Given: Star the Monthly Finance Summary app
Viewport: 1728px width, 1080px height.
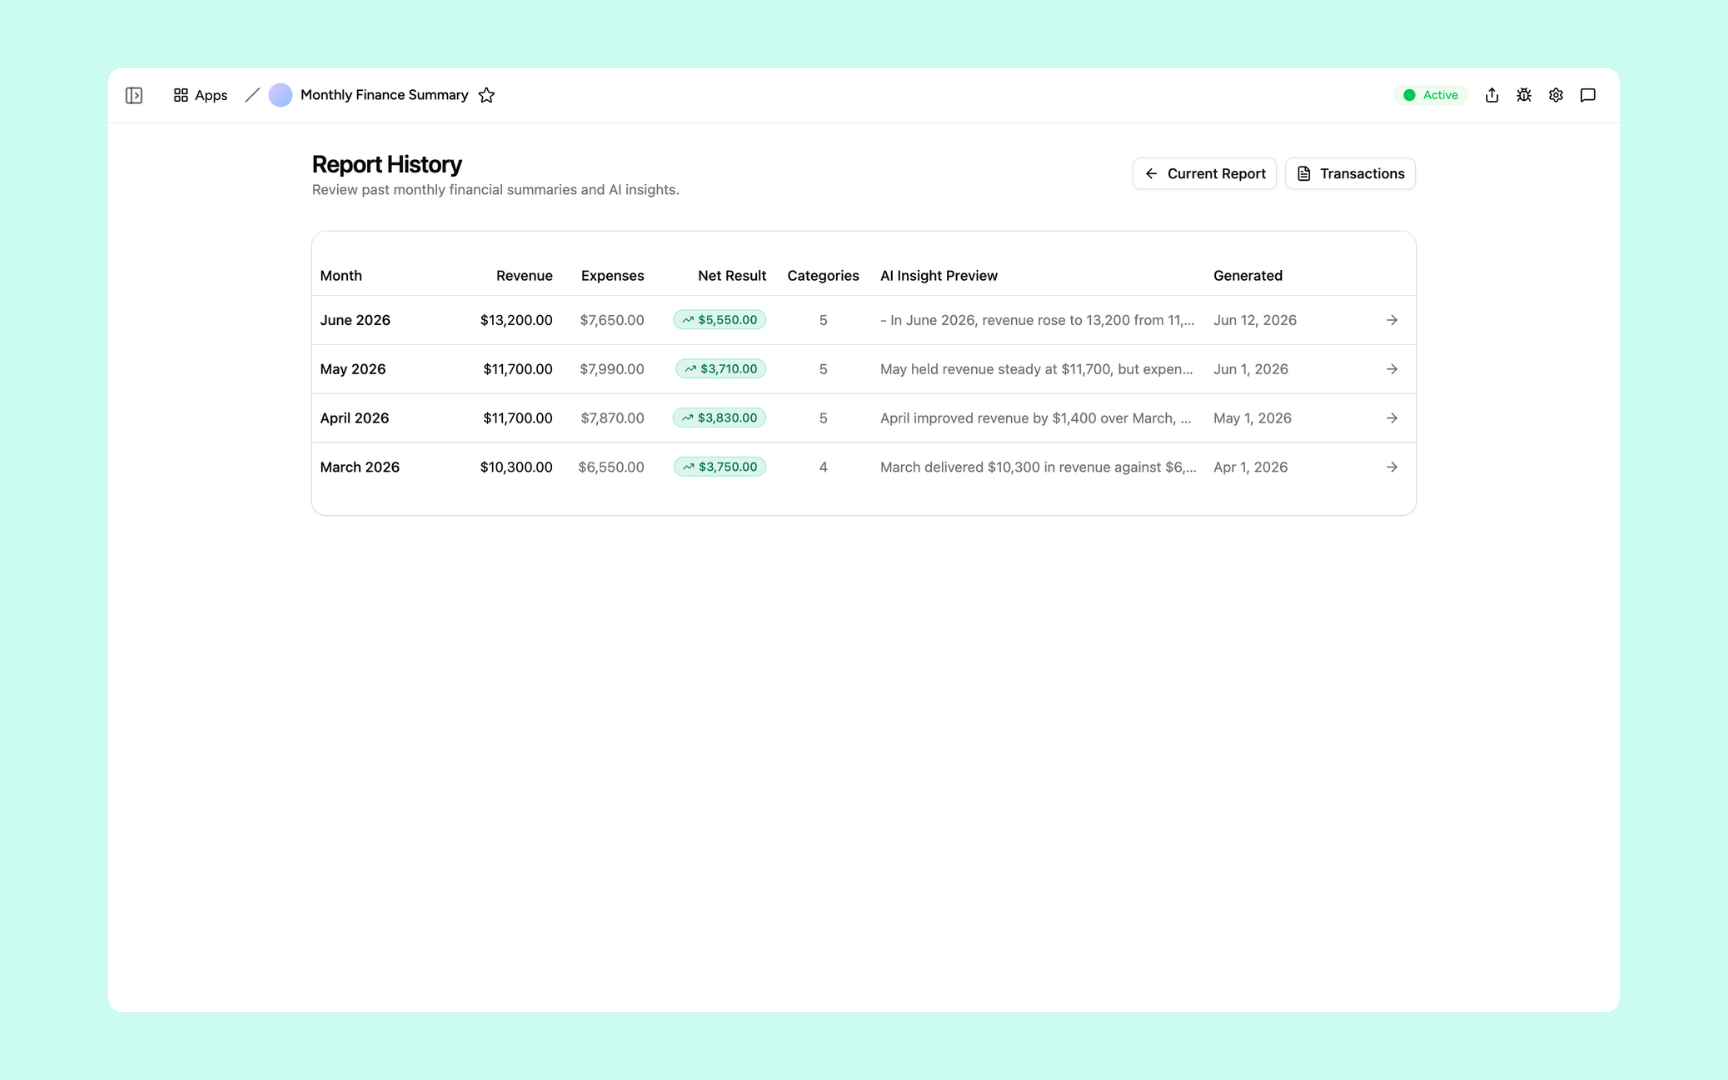Looking at the screenshot, I should [487, 95].
